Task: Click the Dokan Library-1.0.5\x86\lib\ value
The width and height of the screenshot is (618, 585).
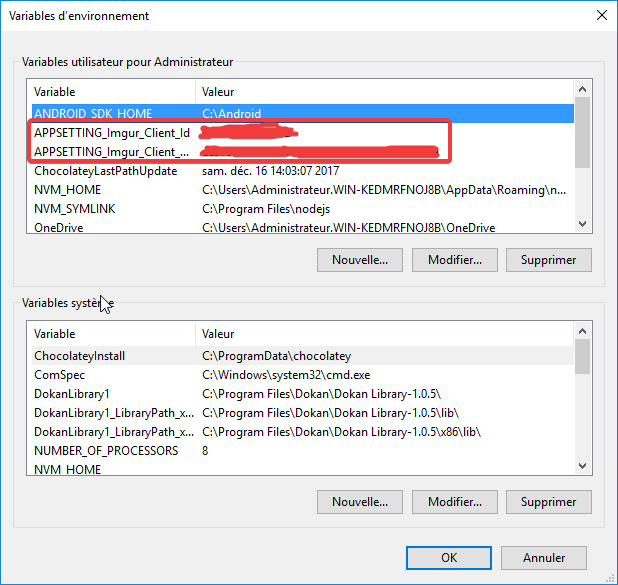Action: click(341, 432)
